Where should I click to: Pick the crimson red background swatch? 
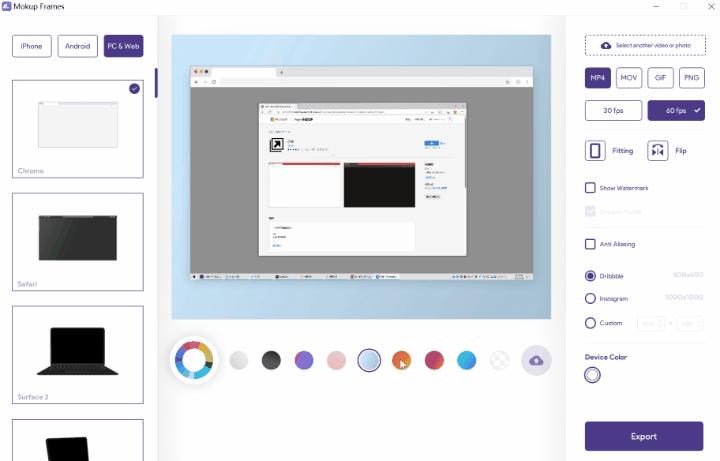tap(434, 360)
